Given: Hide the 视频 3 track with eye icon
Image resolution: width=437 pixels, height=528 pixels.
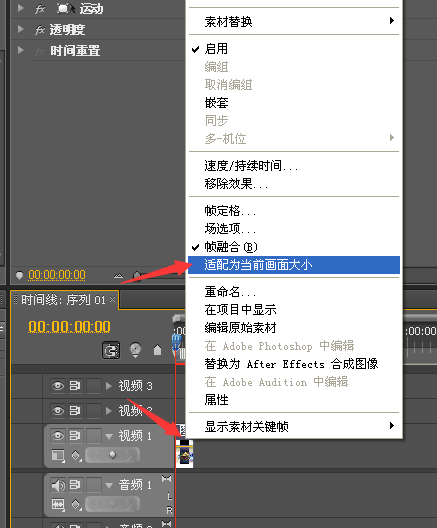Looking at the screenshot, I should [58, 386].
